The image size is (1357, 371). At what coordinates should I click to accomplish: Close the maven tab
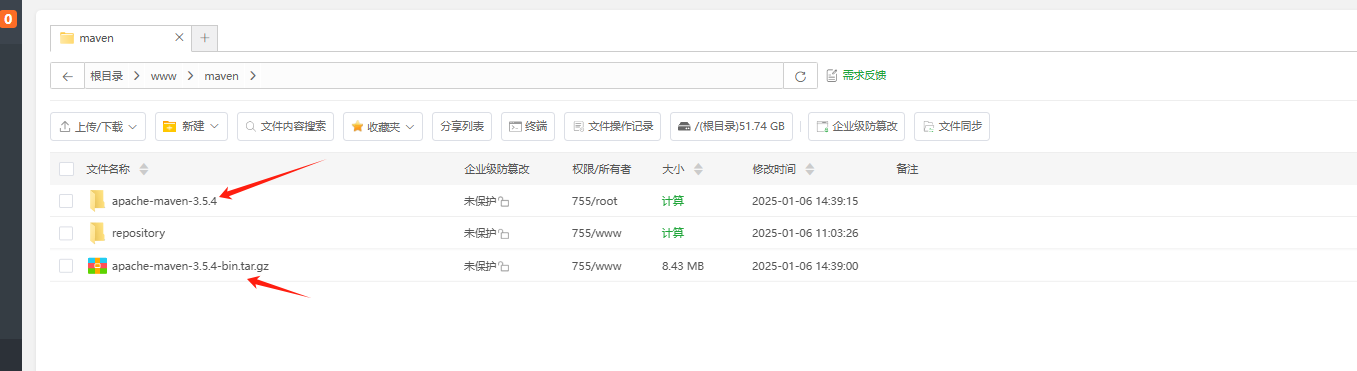(x=179, y=37)
